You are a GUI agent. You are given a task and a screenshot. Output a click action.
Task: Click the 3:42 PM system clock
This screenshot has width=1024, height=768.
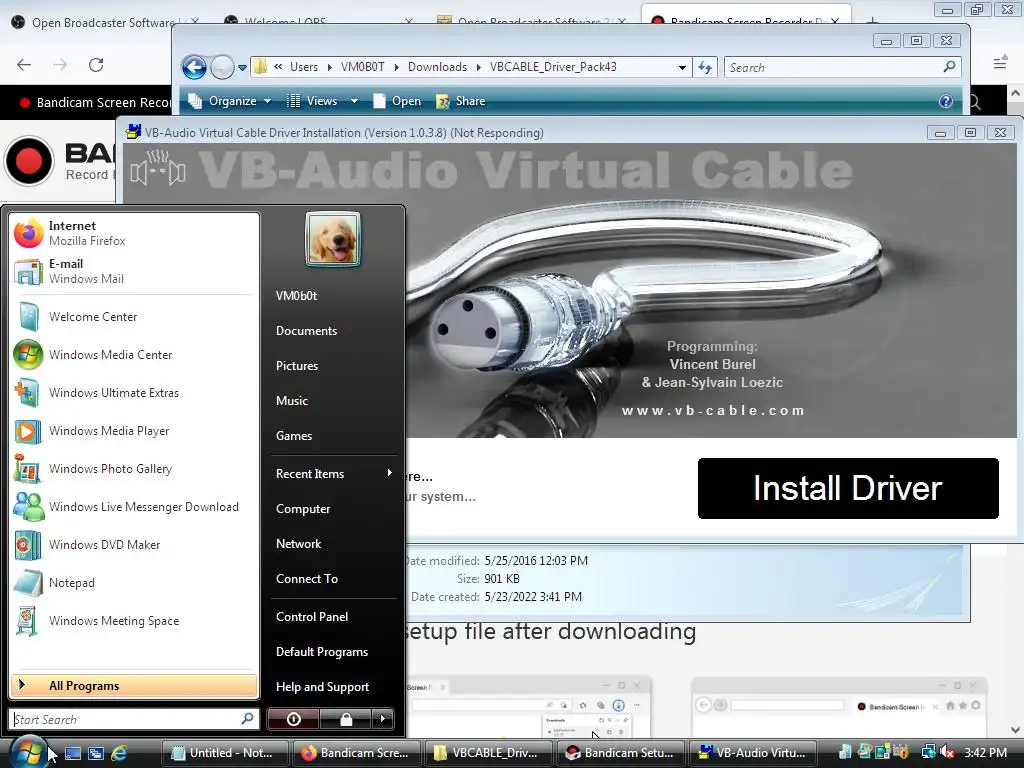coord(985,753)
